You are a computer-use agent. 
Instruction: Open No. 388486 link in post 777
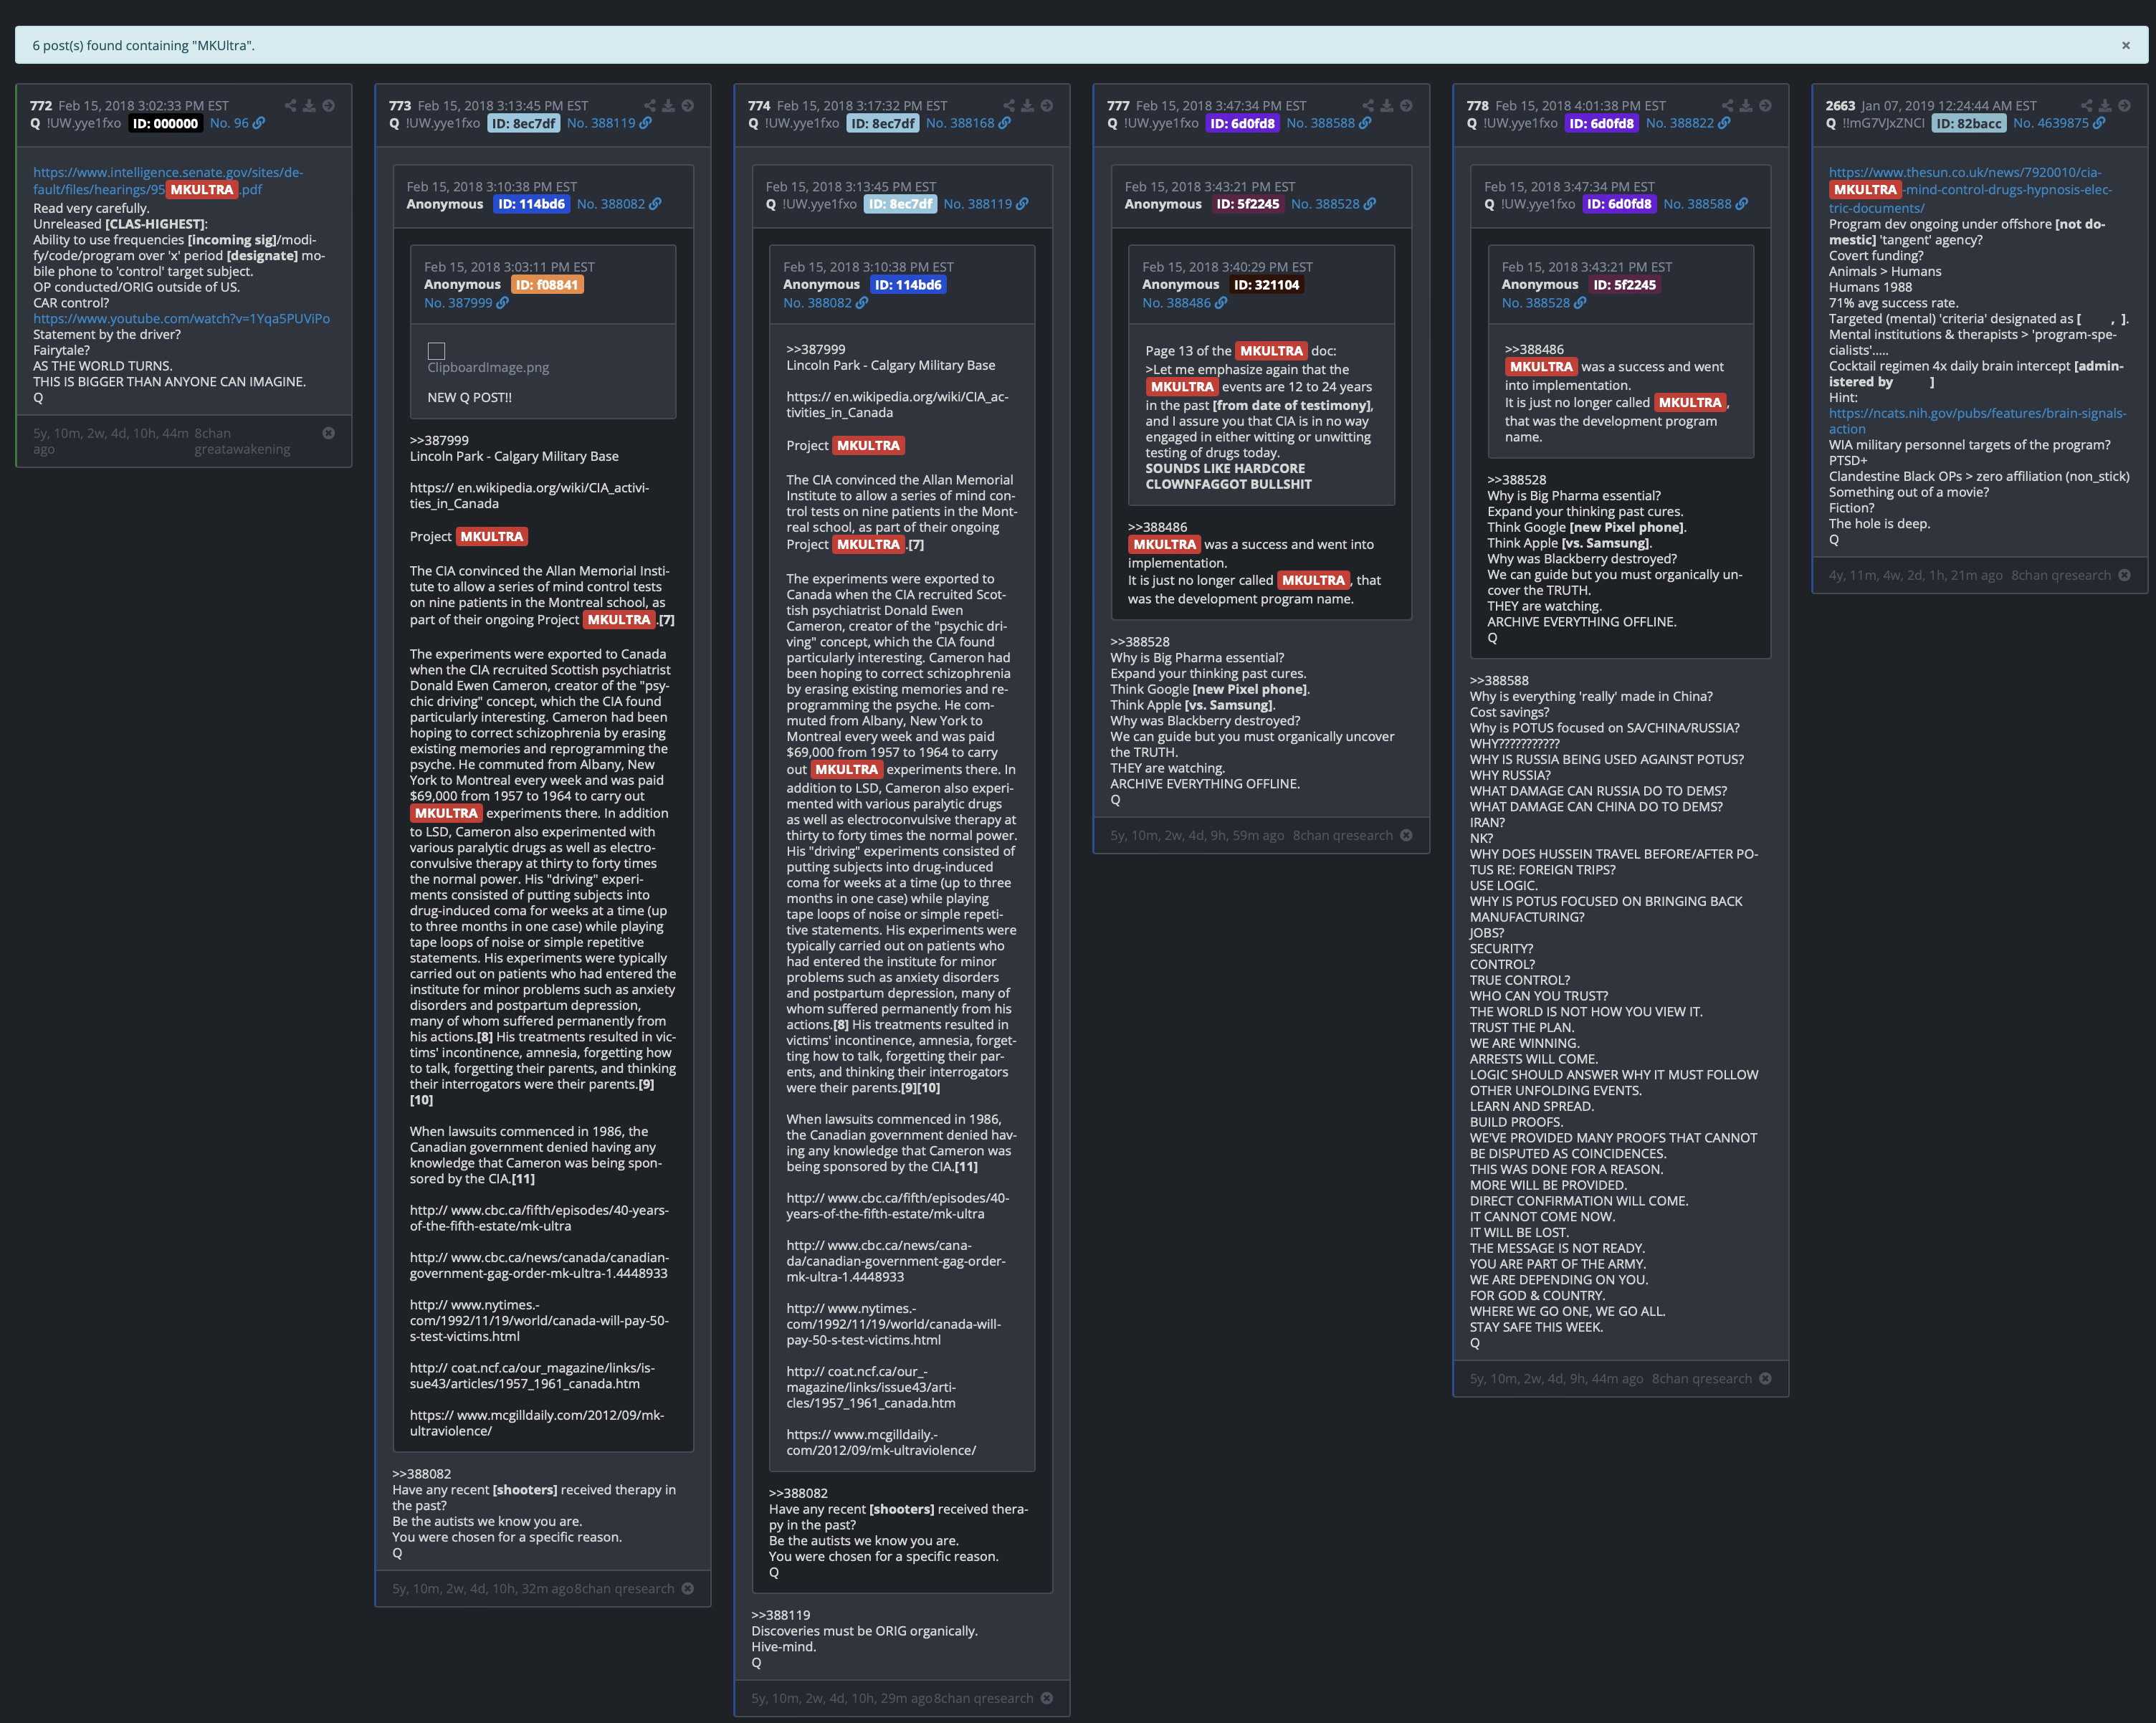[1185, 303]
